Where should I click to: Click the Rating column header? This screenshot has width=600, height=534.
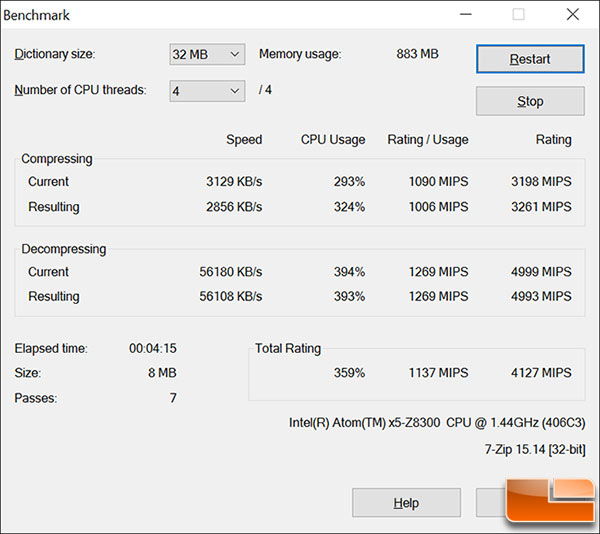[x=553, y=140]
